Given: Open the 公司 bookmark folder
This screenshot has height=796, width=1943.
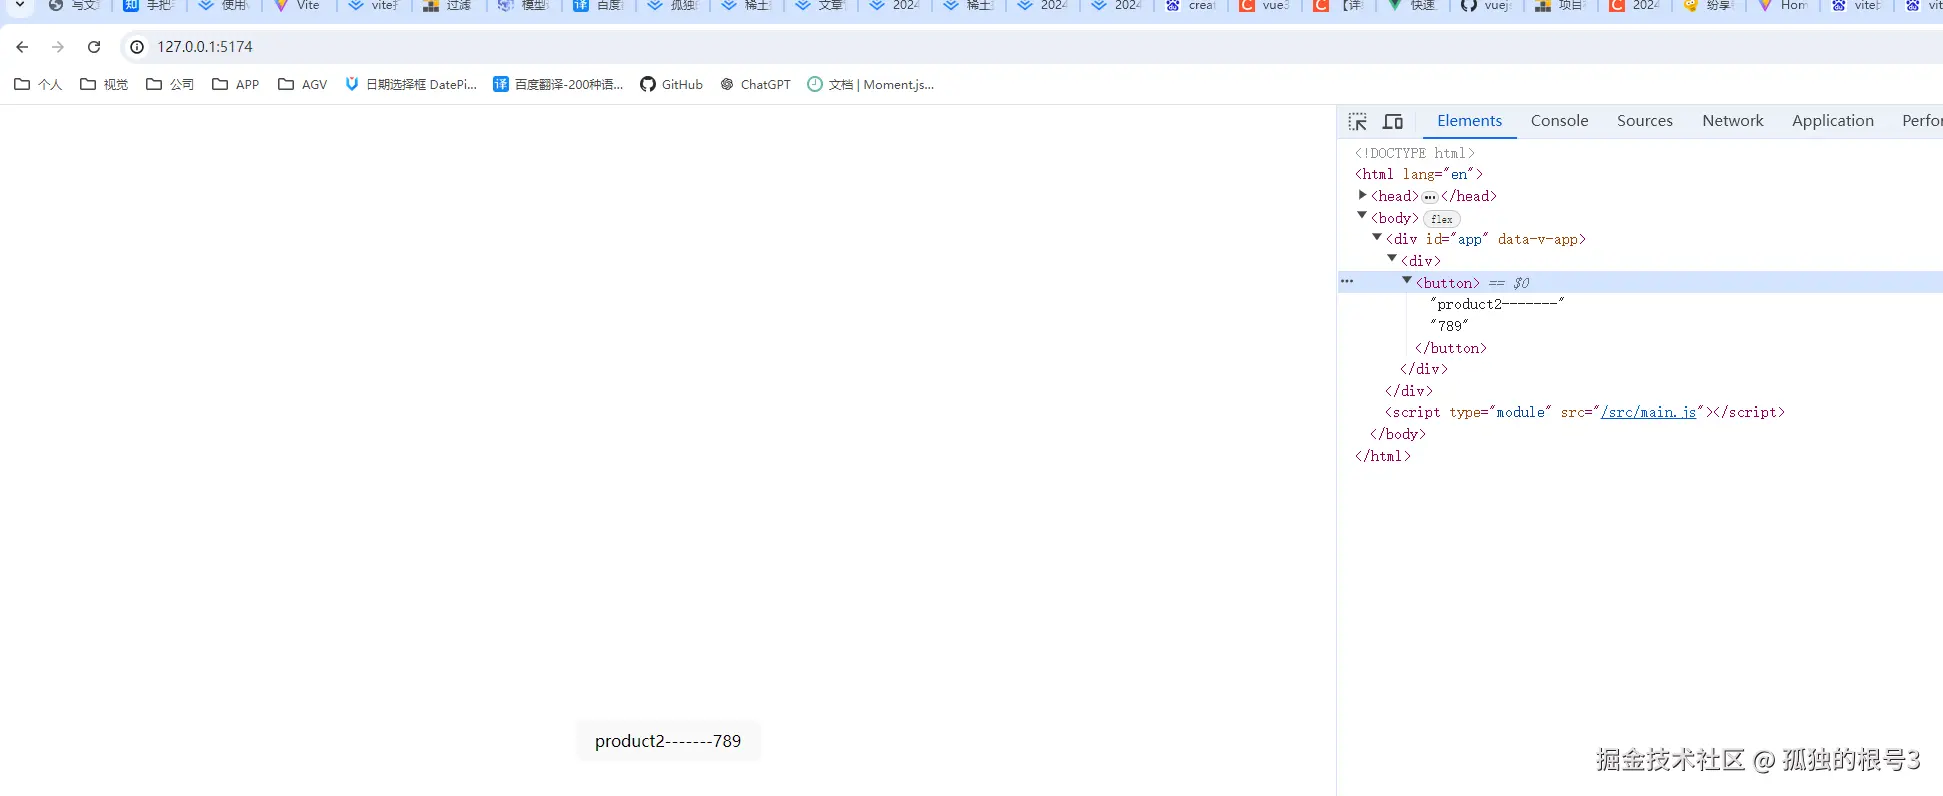Looking at the screenshot, I should [x=170, y=85].
